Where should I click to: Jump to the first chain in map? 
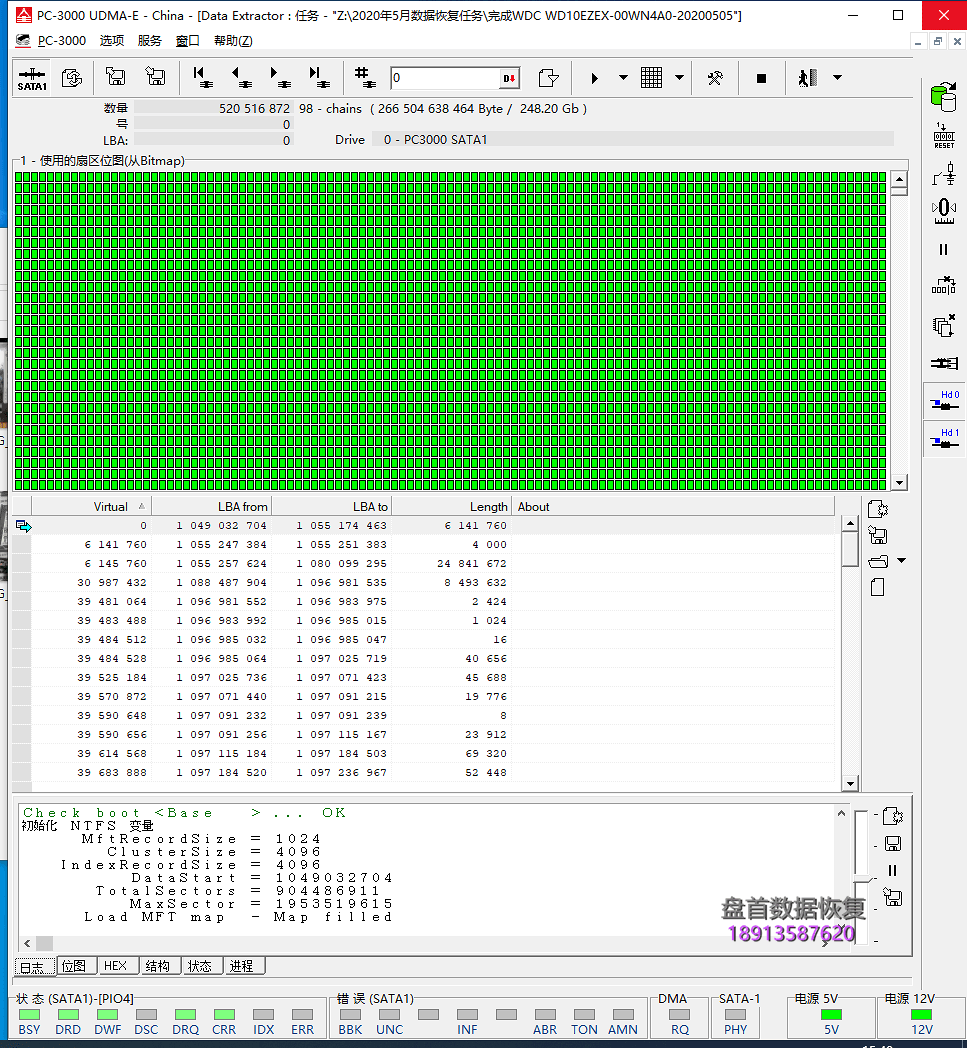point(201,78)
